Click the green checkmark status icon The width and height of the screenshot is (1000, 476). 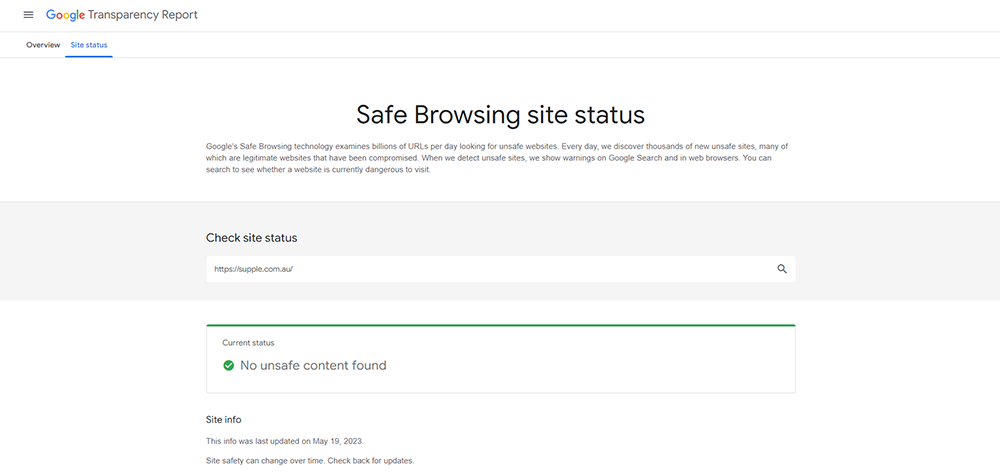(228, 366)
